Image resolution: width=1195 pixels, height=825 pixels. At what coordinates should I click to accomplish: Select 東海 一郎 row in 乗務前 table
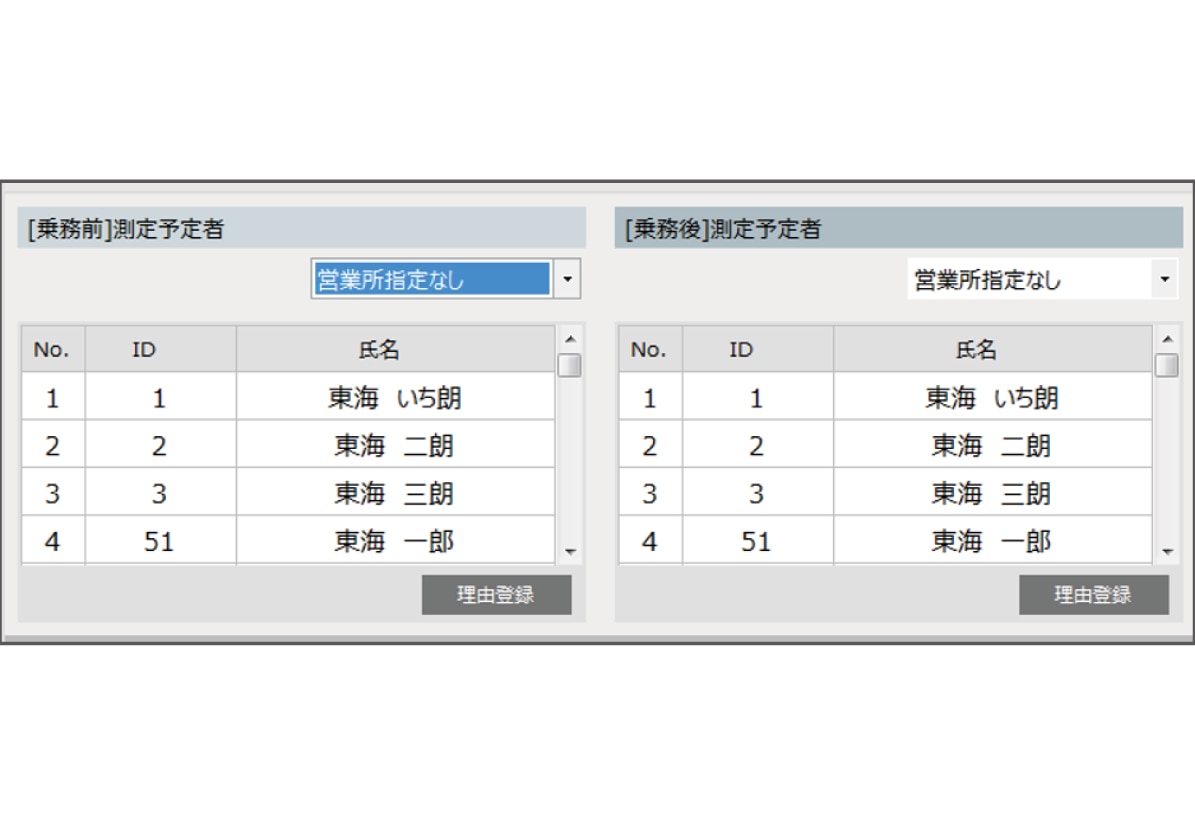click(x=288, y=540)
